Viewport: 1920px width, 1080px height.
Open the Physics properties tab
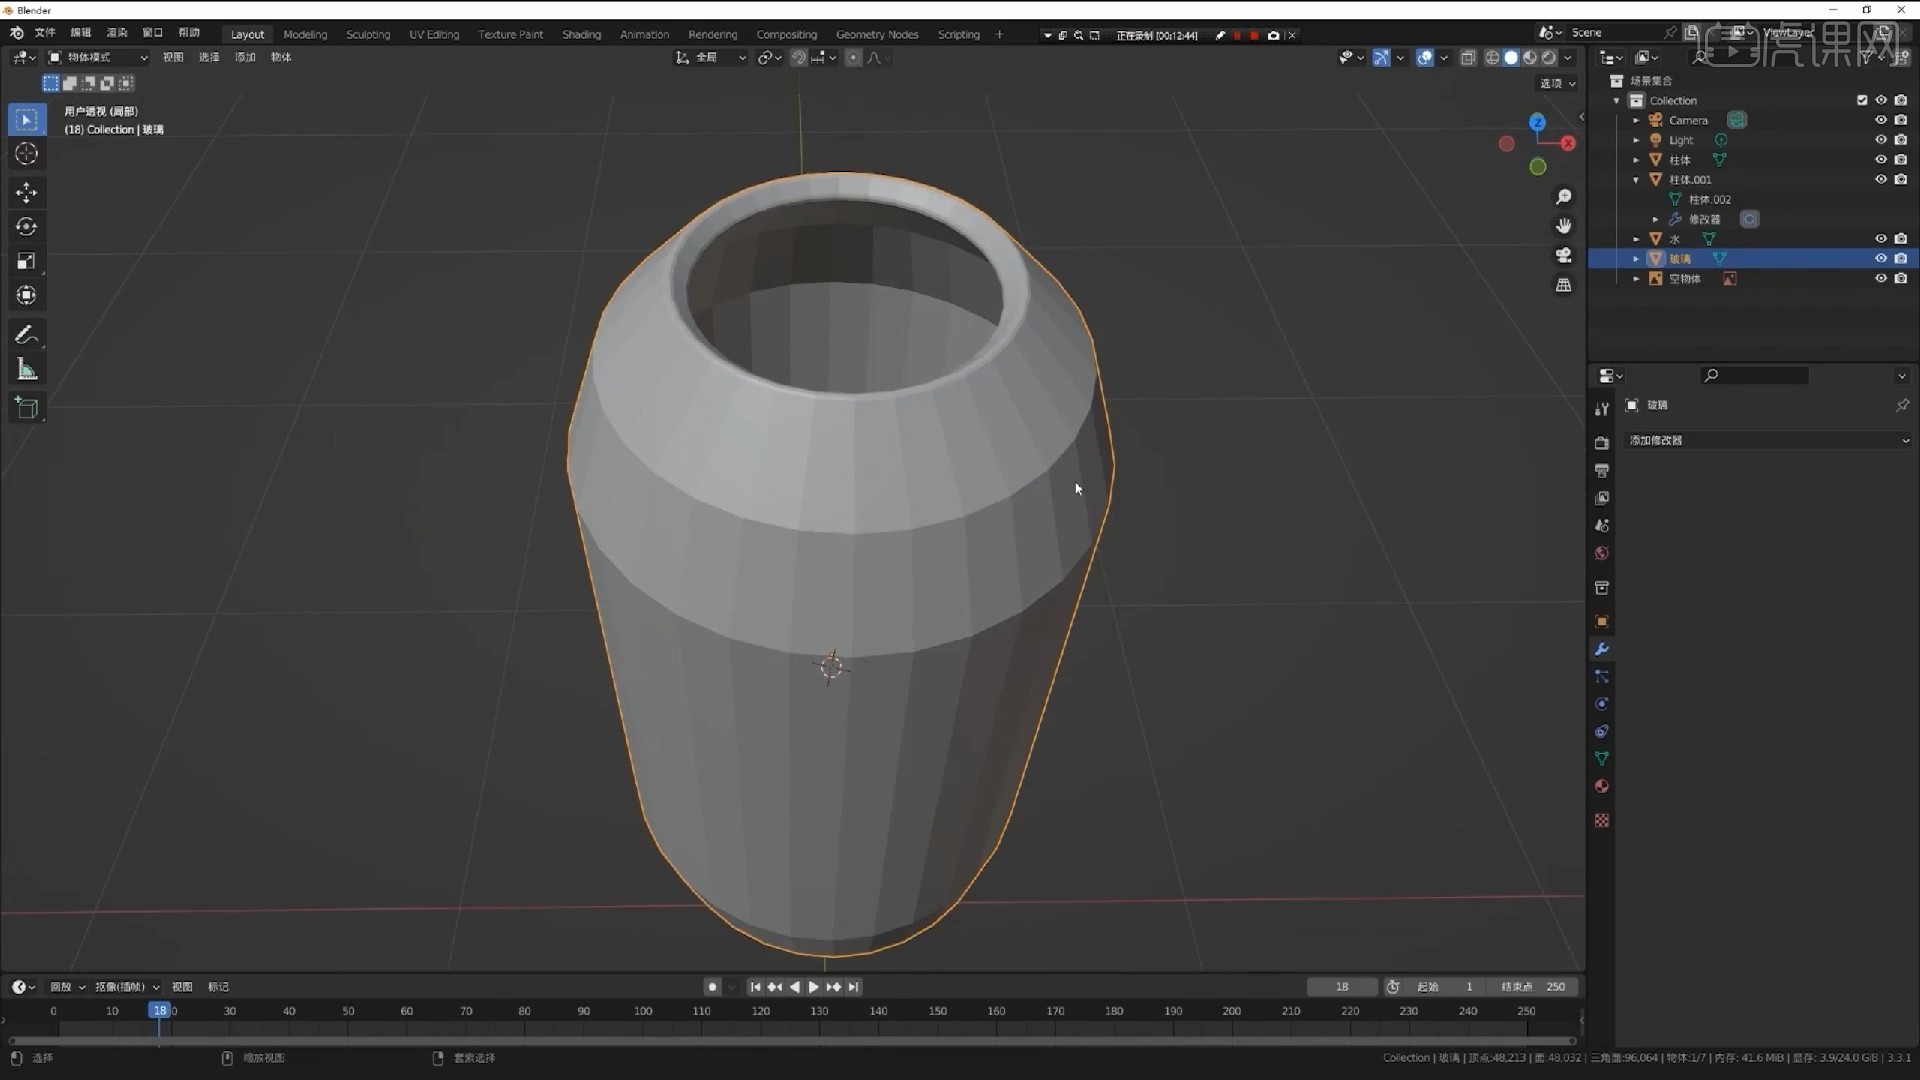pyautogui.click(x=1602, y=704)
